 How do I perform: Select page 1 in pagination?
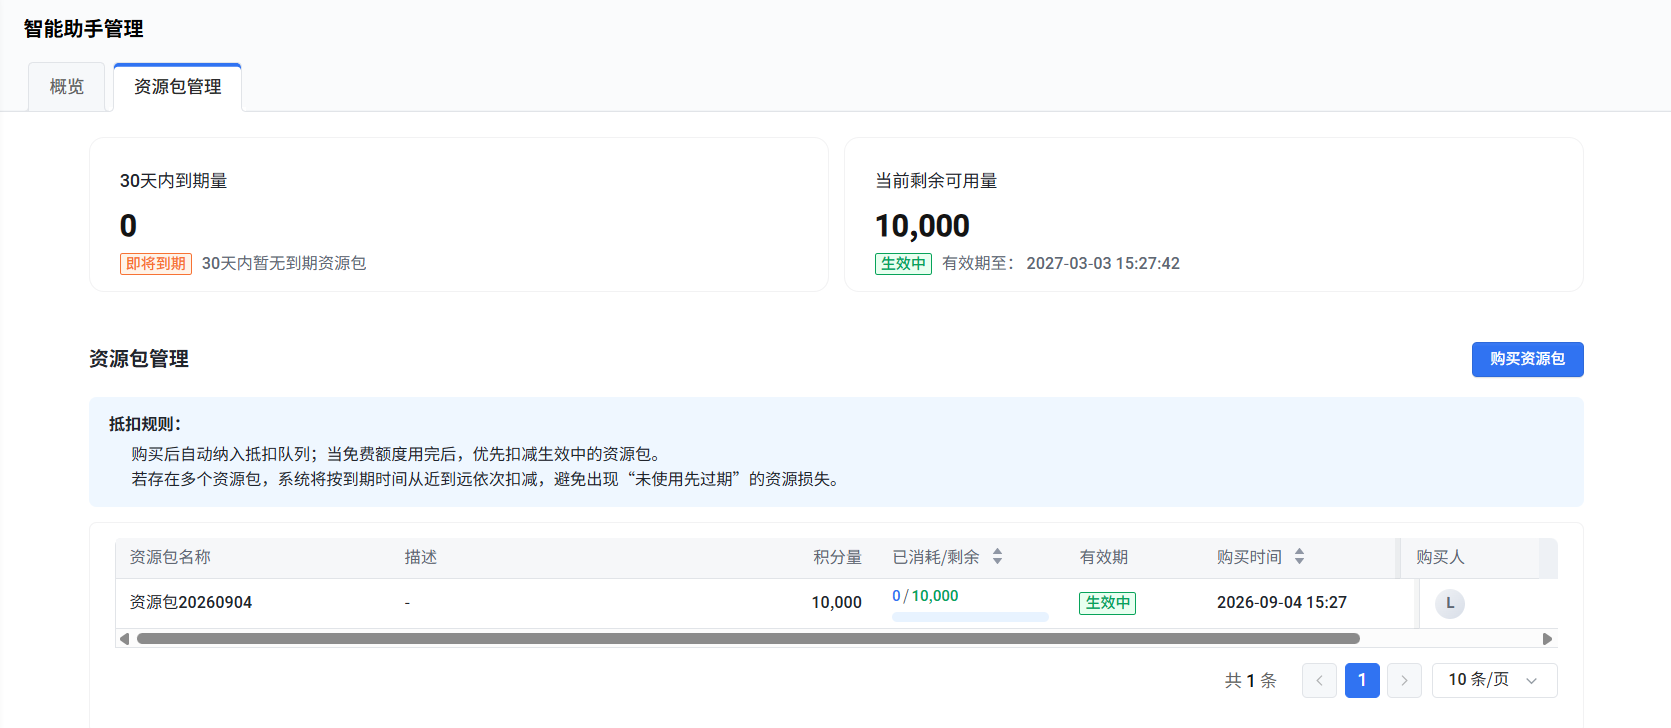1362,681
